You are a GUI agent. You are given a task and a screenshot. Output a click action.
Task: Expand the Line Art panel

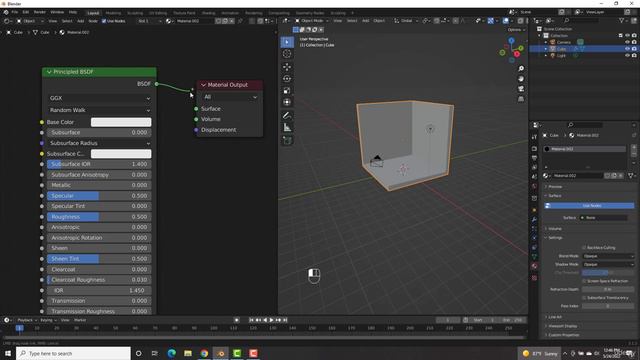coord(554,317)
